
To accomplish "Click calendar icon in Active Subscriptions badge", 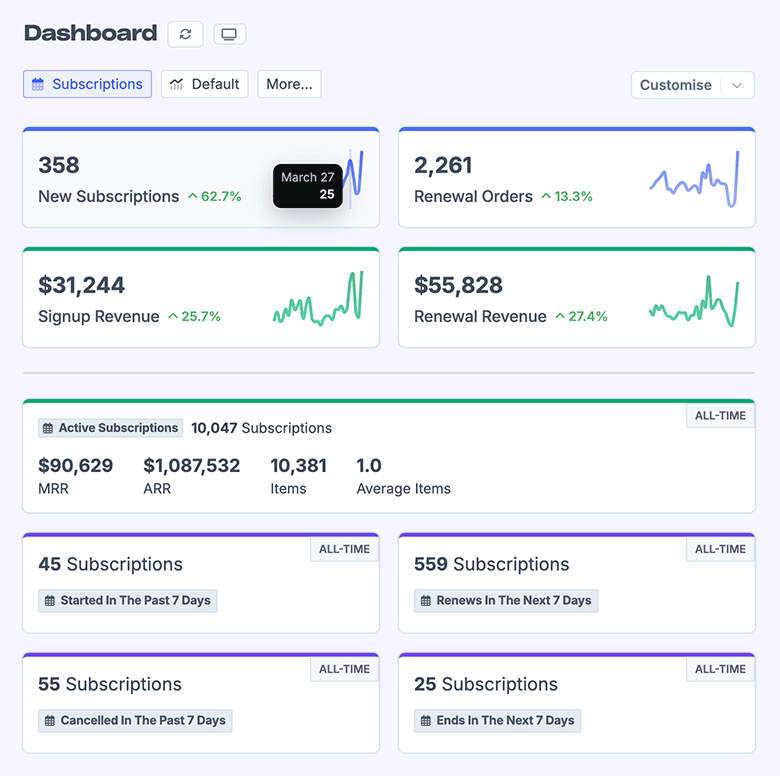I will (48, 428).
